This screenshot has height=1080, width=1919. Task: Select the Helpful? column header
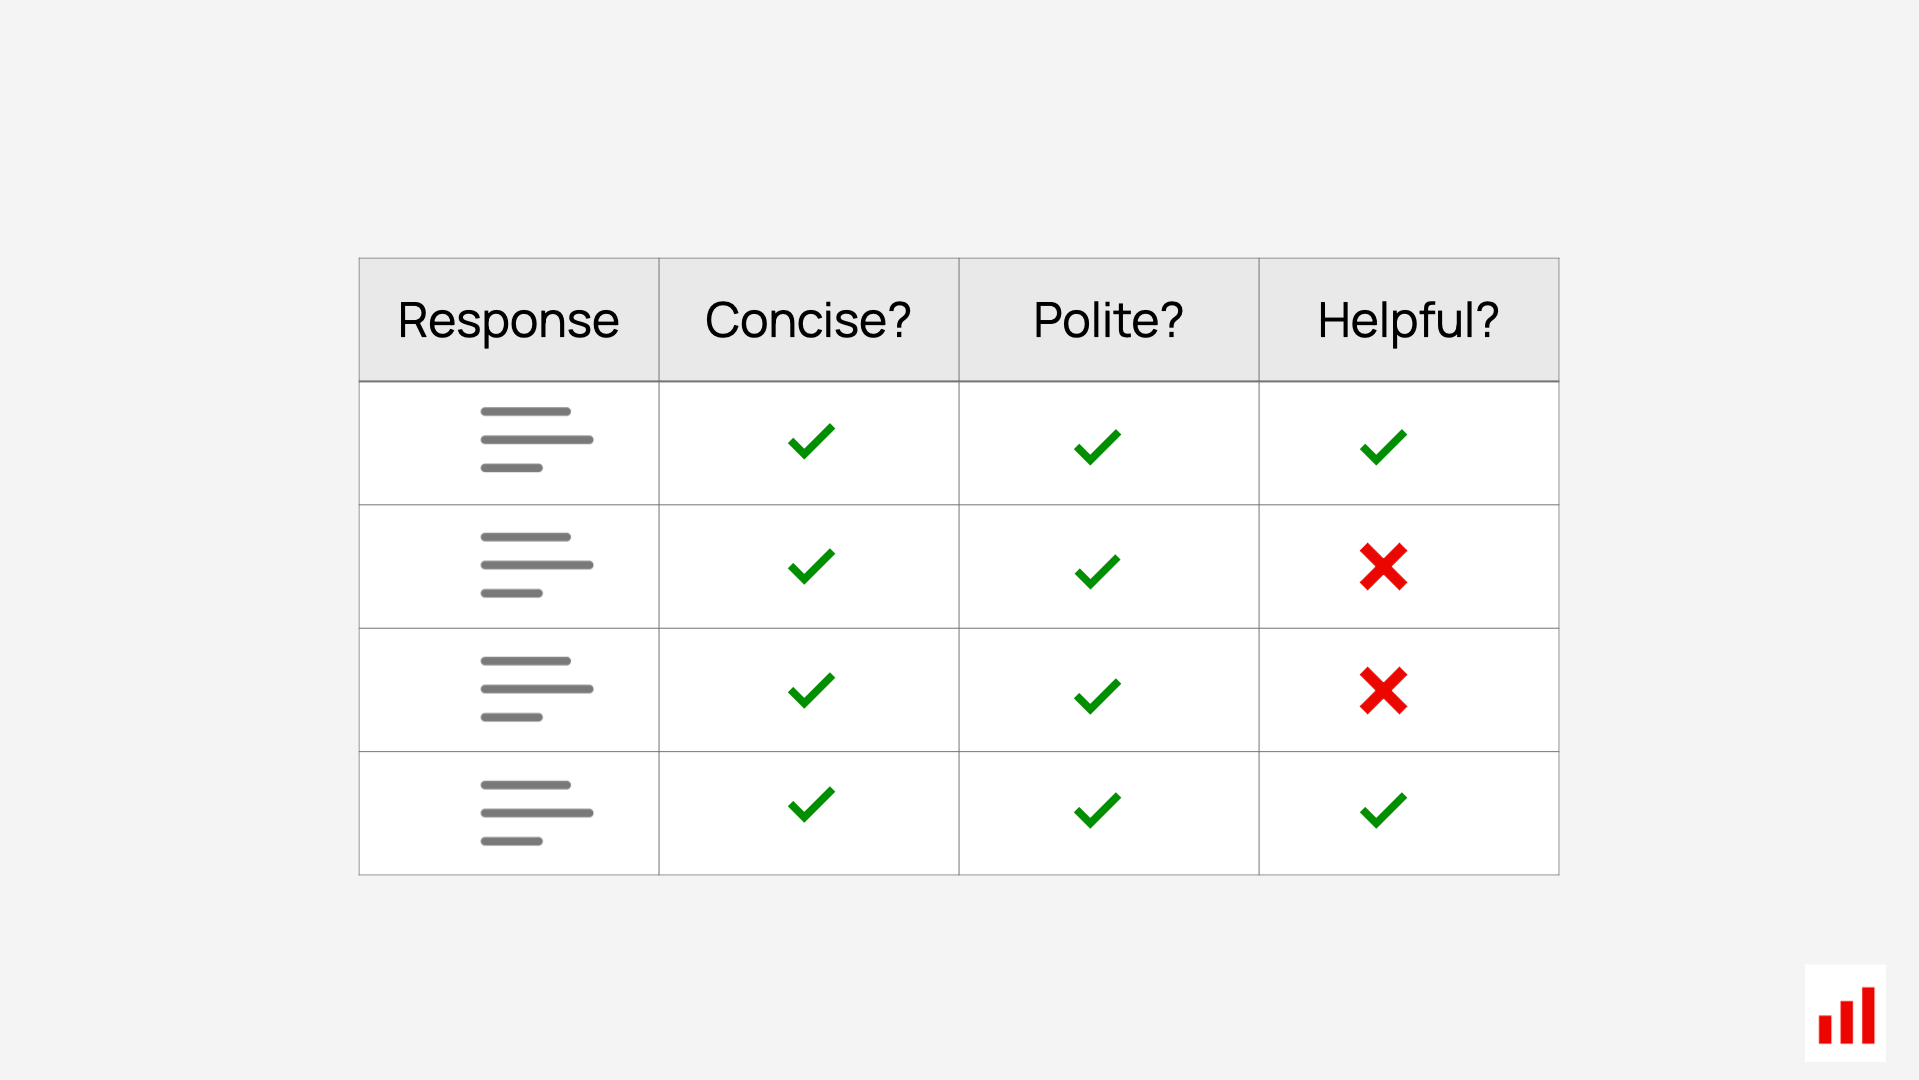click(x=1409, y=320)
